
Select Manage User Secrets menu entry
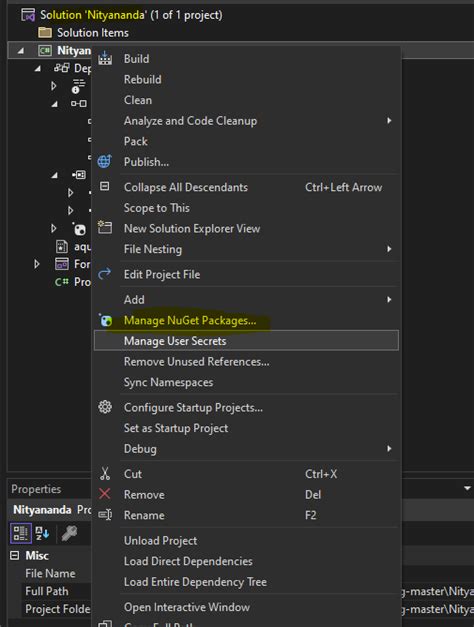tap(246, 341)
